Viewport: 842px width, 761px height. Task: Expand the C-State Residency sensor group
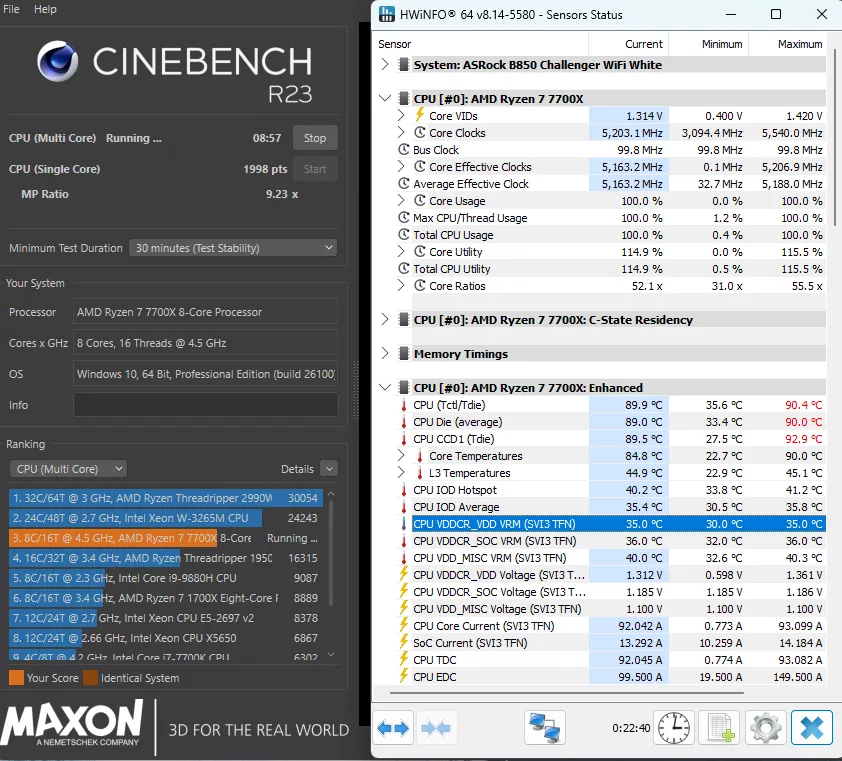(386, 320)
